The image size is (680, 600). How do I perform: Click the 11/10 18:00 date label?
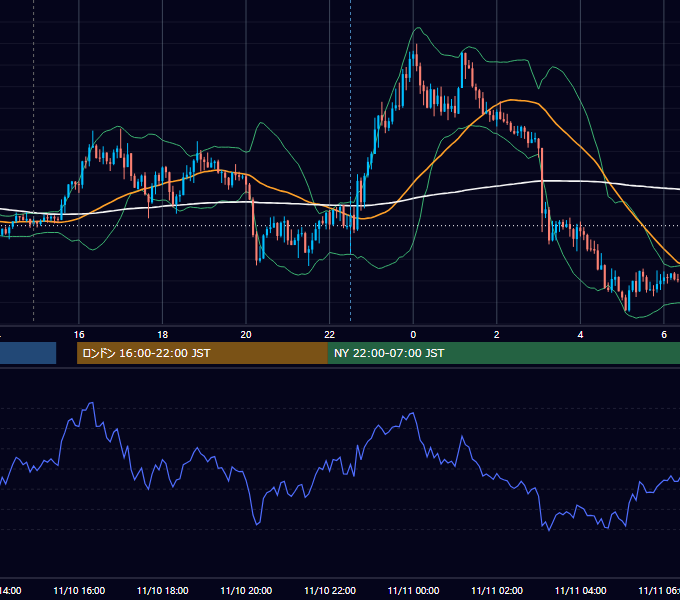pyautogui.click(x=163, y=590)
